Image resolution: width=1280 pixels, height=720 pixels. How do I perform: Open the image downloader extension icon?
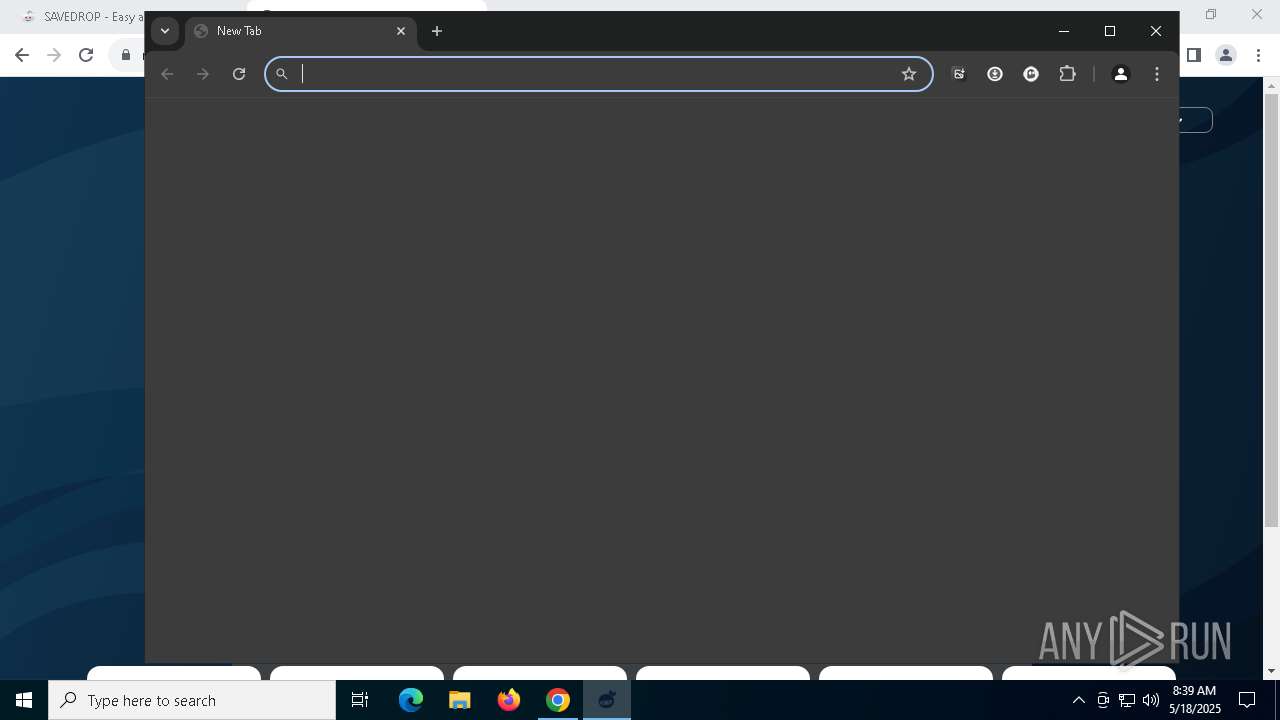(x=959, y=74)
